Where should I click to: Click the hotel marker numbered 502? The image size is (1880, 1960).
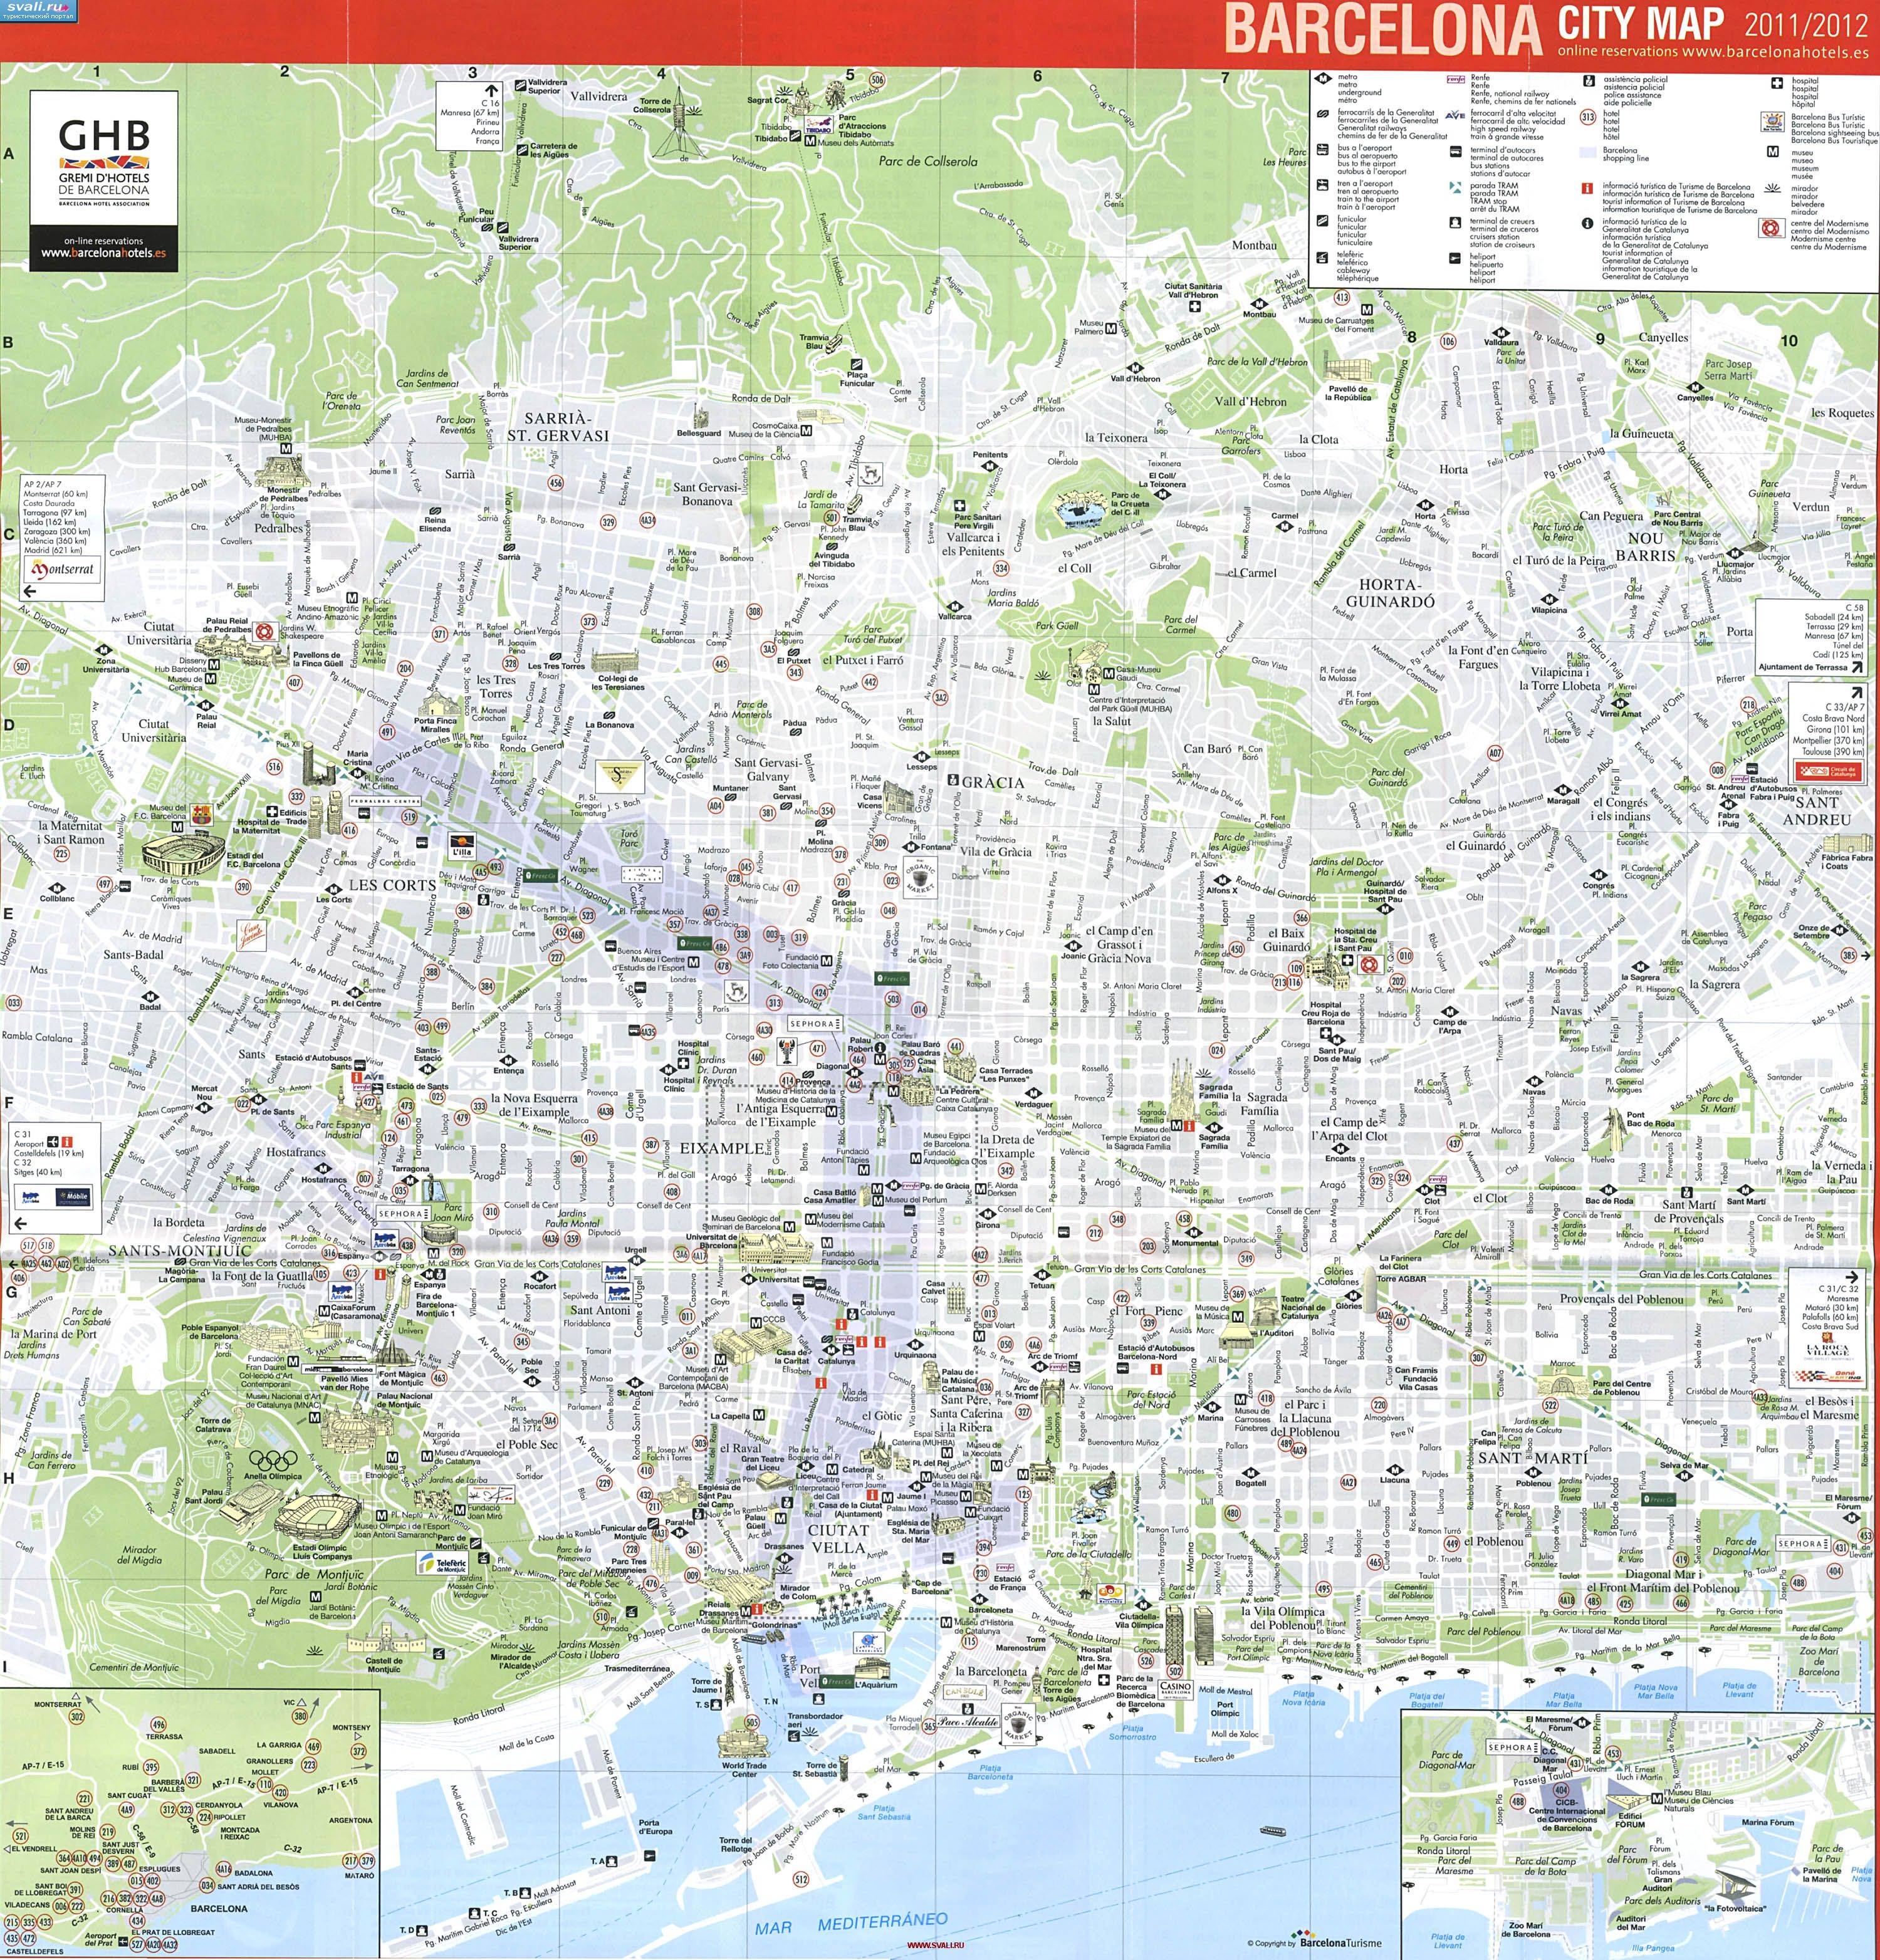pos(1175,1672)
